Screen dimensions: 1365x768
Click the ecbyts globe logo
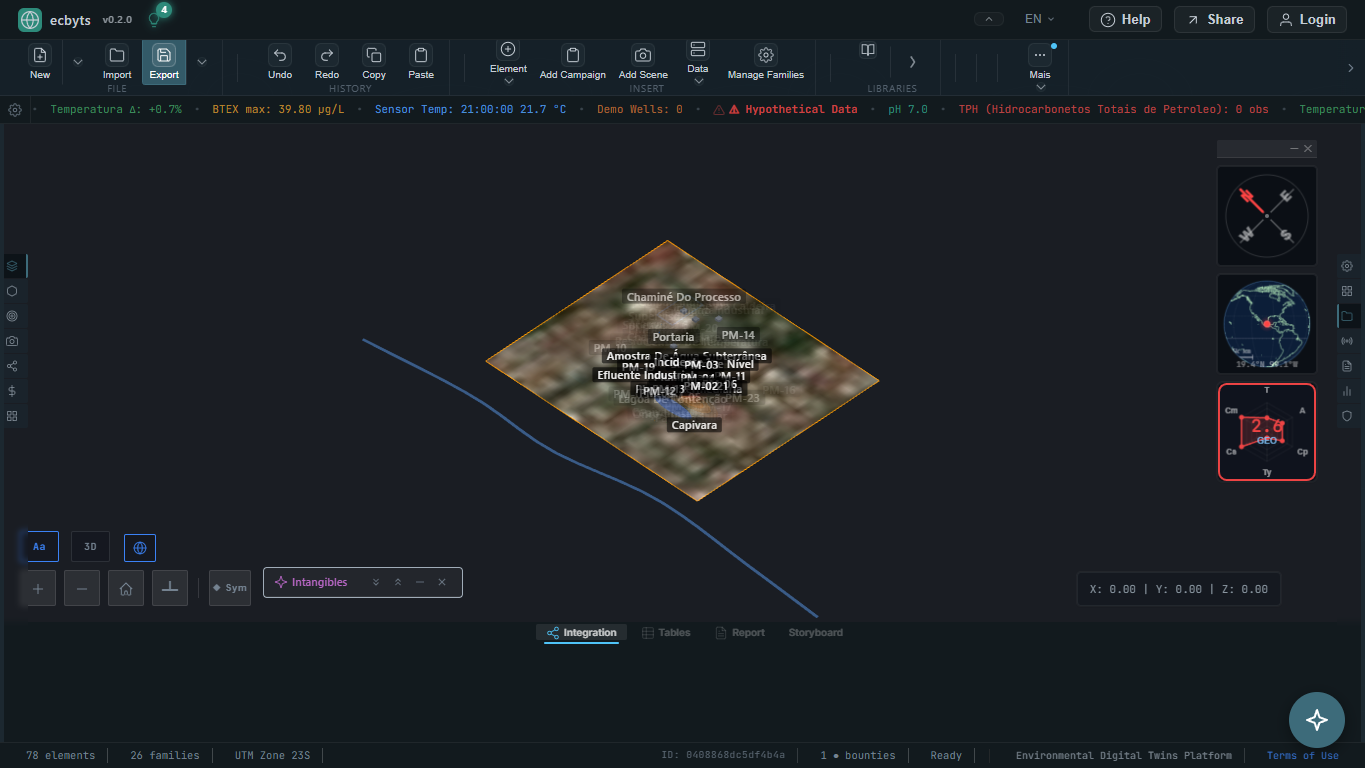tap(30, 19)
